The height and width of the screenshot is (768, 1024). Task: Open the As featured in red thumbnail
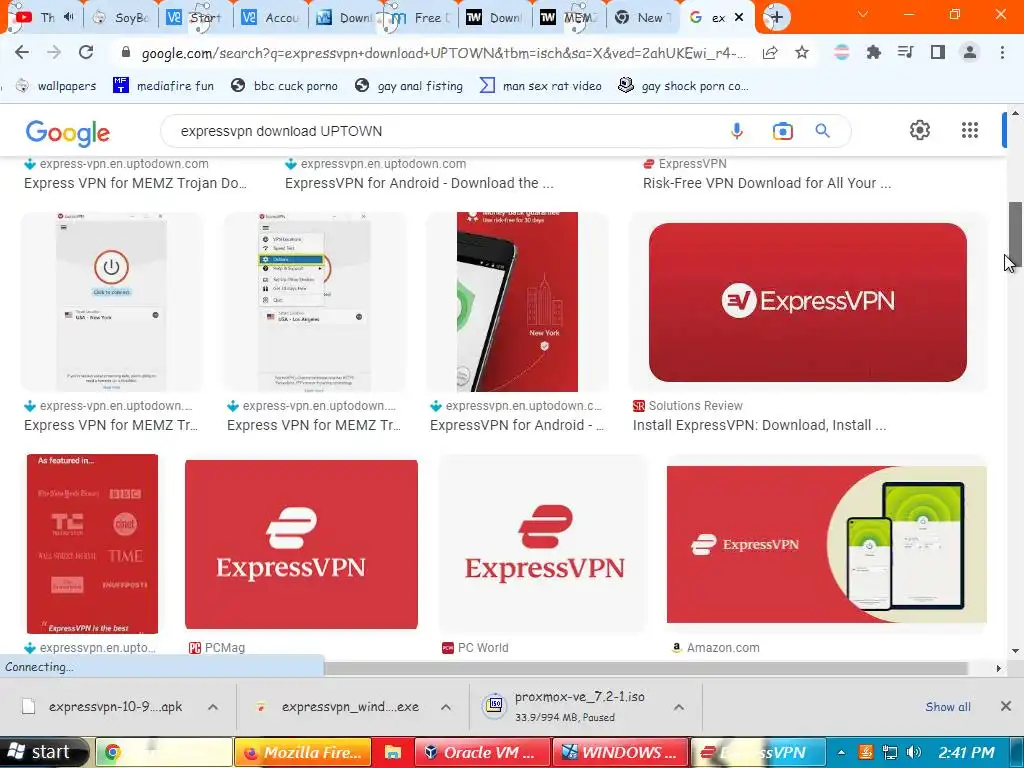(92, 543)
